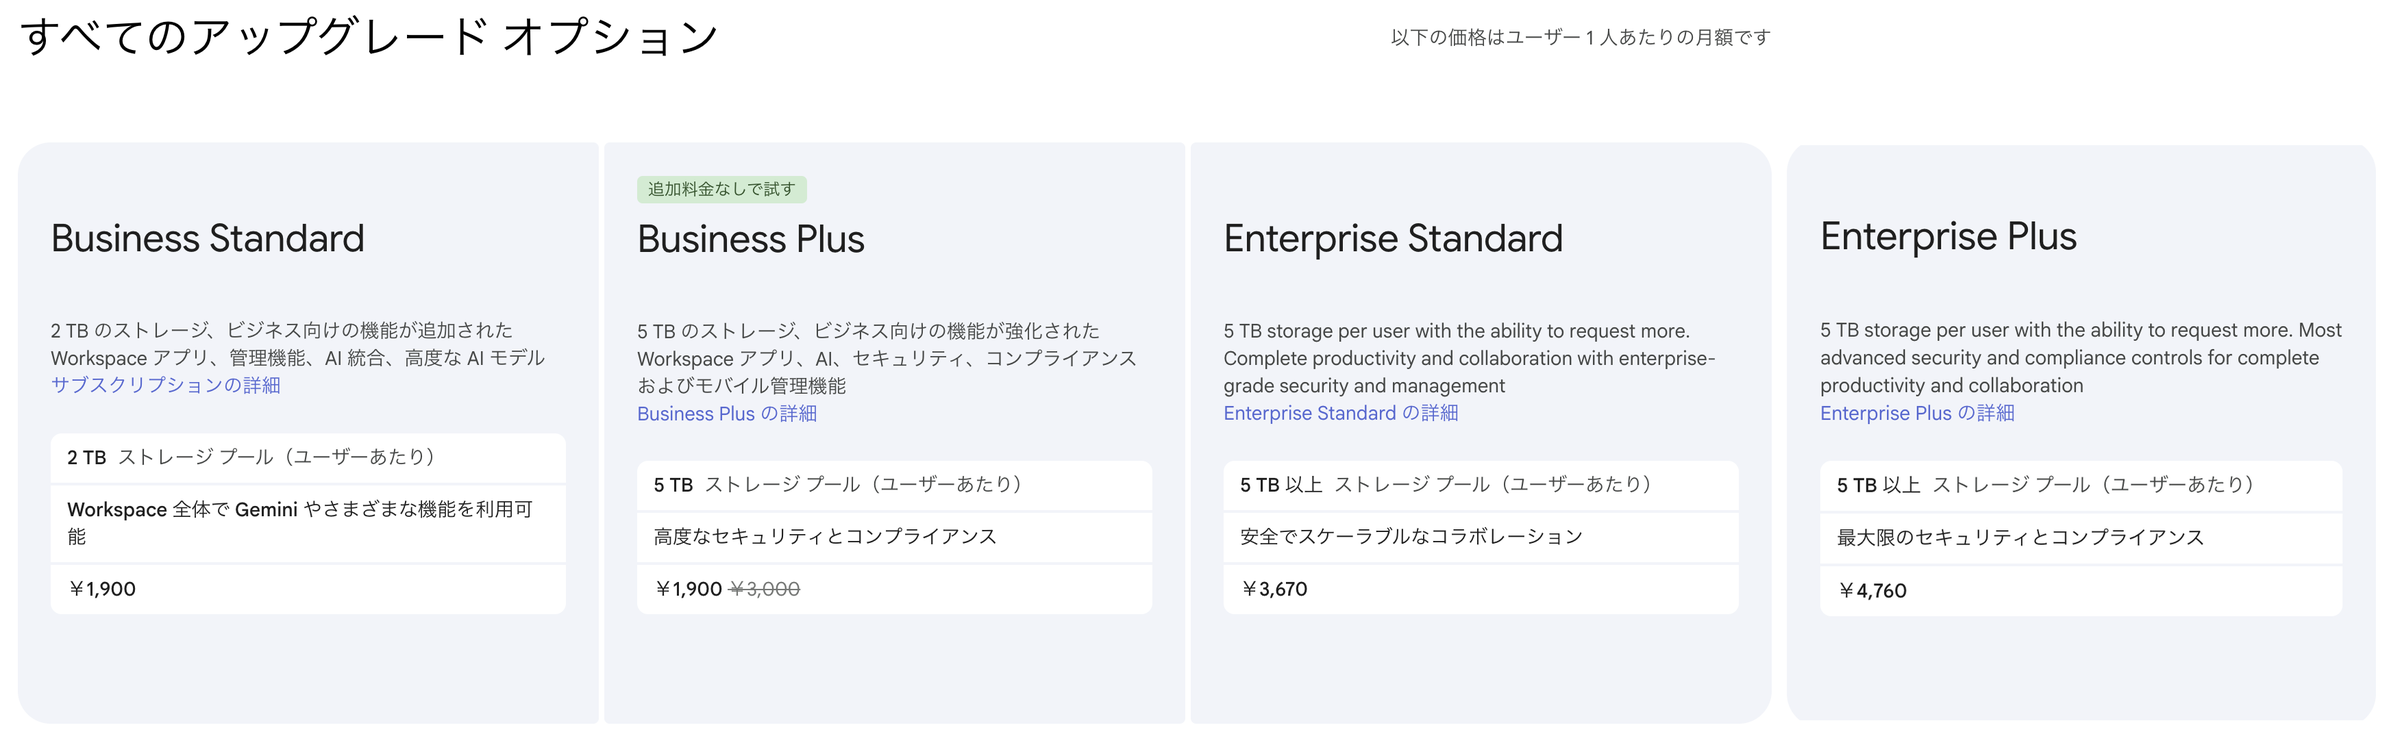
Task: Click the Business Standard price ￥1,900 with no strikethrough
Action: pos(102,589)
